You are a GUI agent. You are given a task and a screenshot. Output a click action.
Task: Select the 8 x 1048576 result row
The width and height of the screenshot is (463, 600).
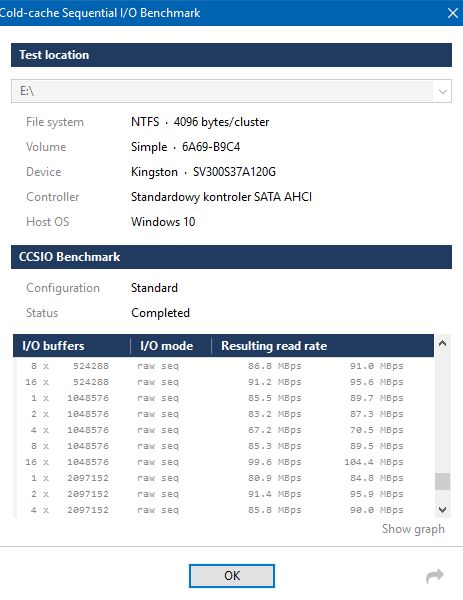(223, 447)
